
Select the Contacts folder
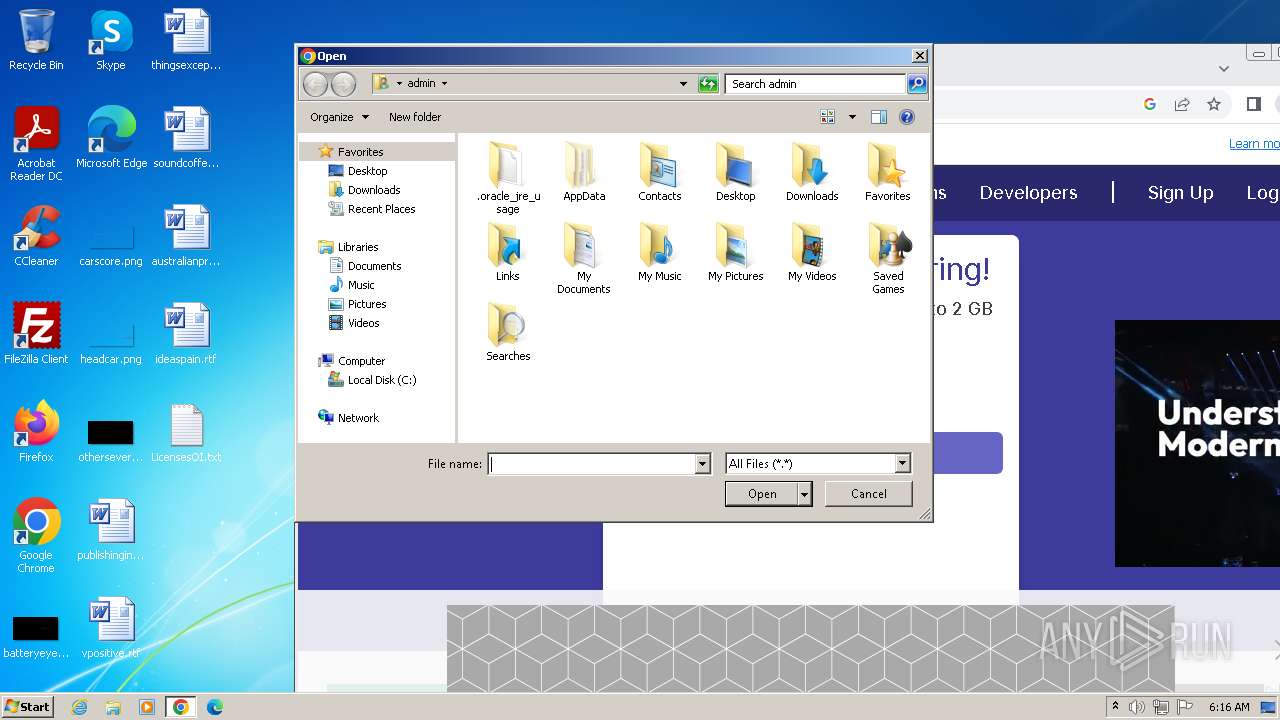click(660, 172)
